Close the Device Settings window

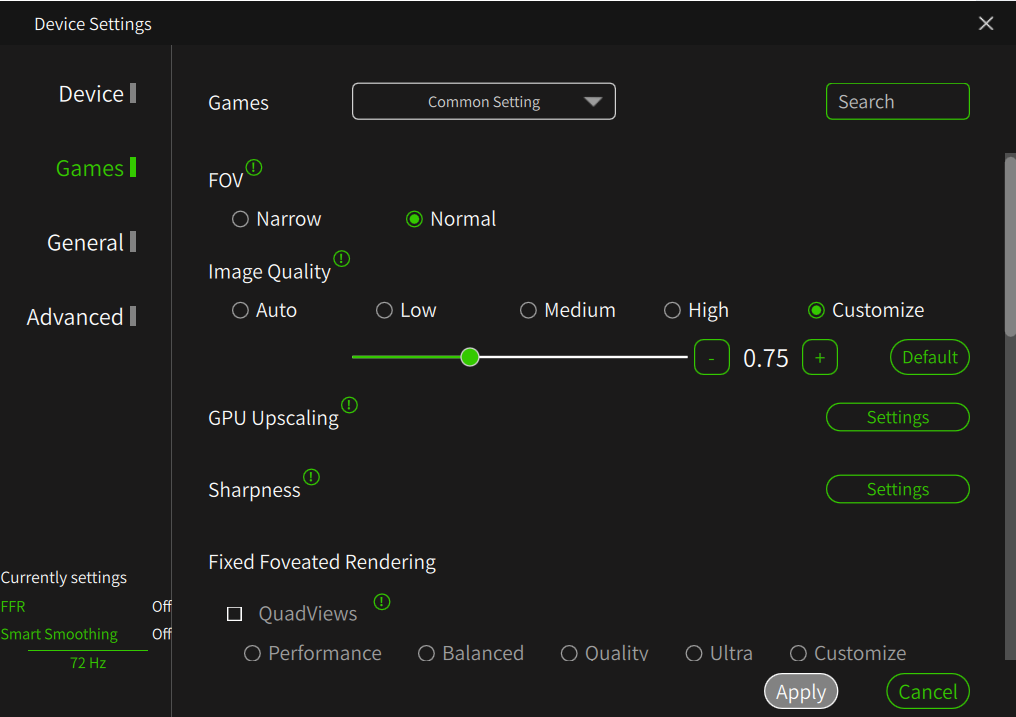coord(986,23)
